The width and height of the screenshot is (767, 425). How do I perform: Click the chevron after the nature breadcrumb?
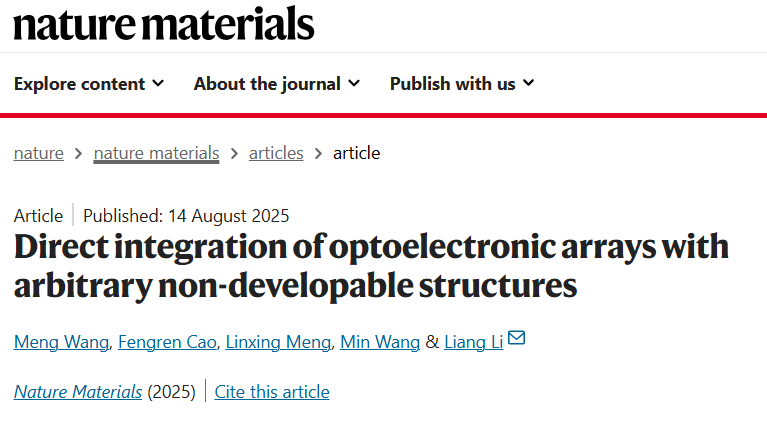[x=78, y=154]
